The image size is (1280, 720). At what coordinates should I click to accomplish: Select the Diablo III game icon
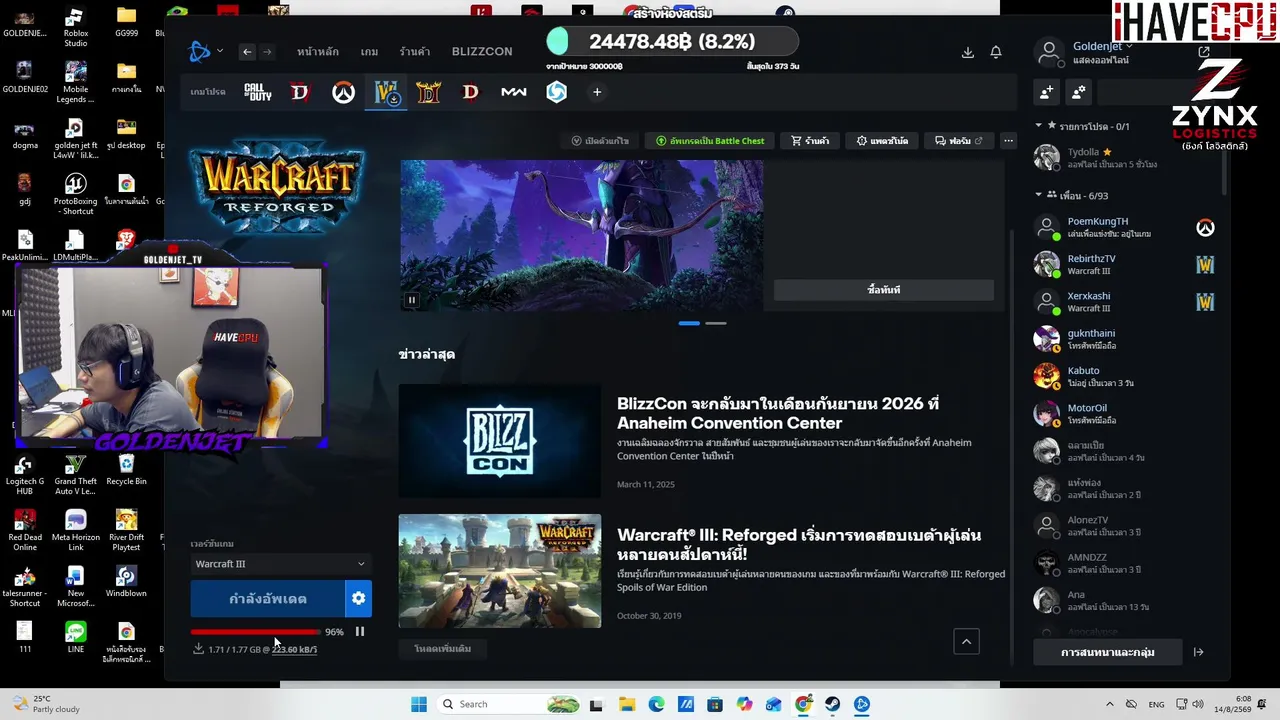click(x=470, y=92)
